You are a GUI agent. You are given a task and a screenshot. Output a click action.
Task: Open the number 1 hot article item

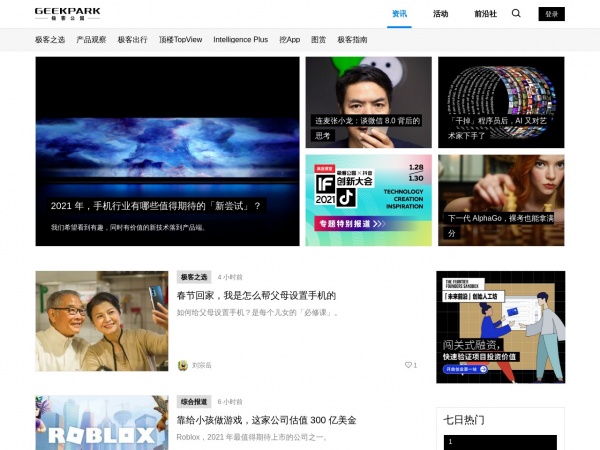(x=500, y=442)
